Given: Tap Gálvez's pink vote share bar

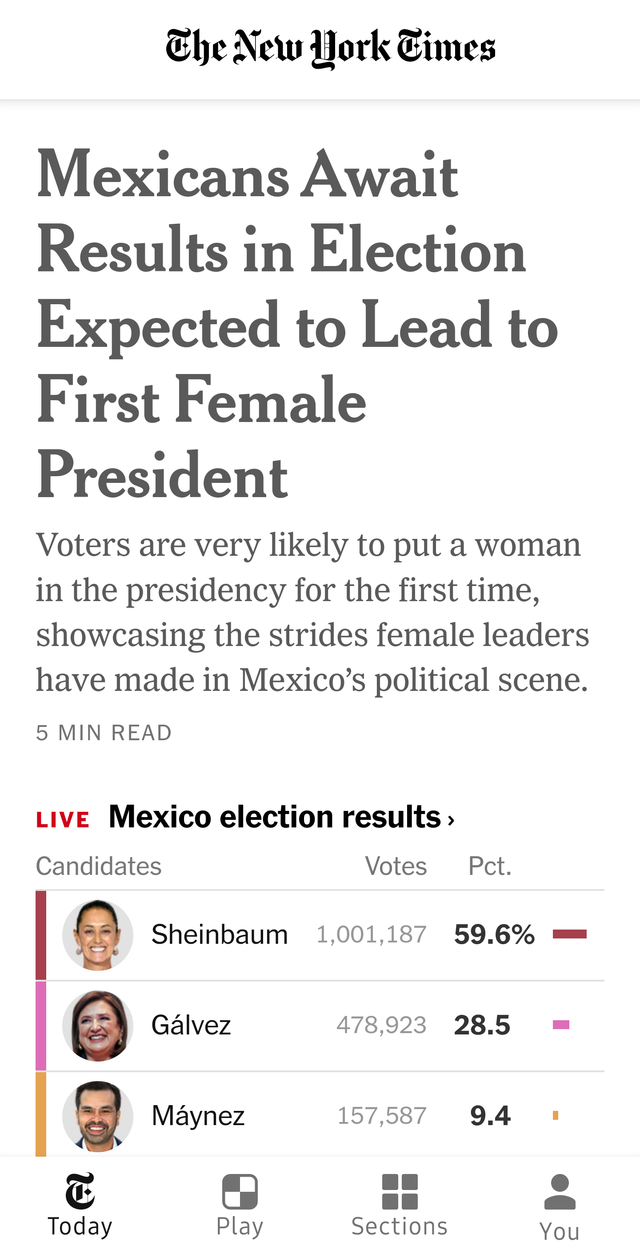Looking at the screenshot, I should click(561, 1025).
